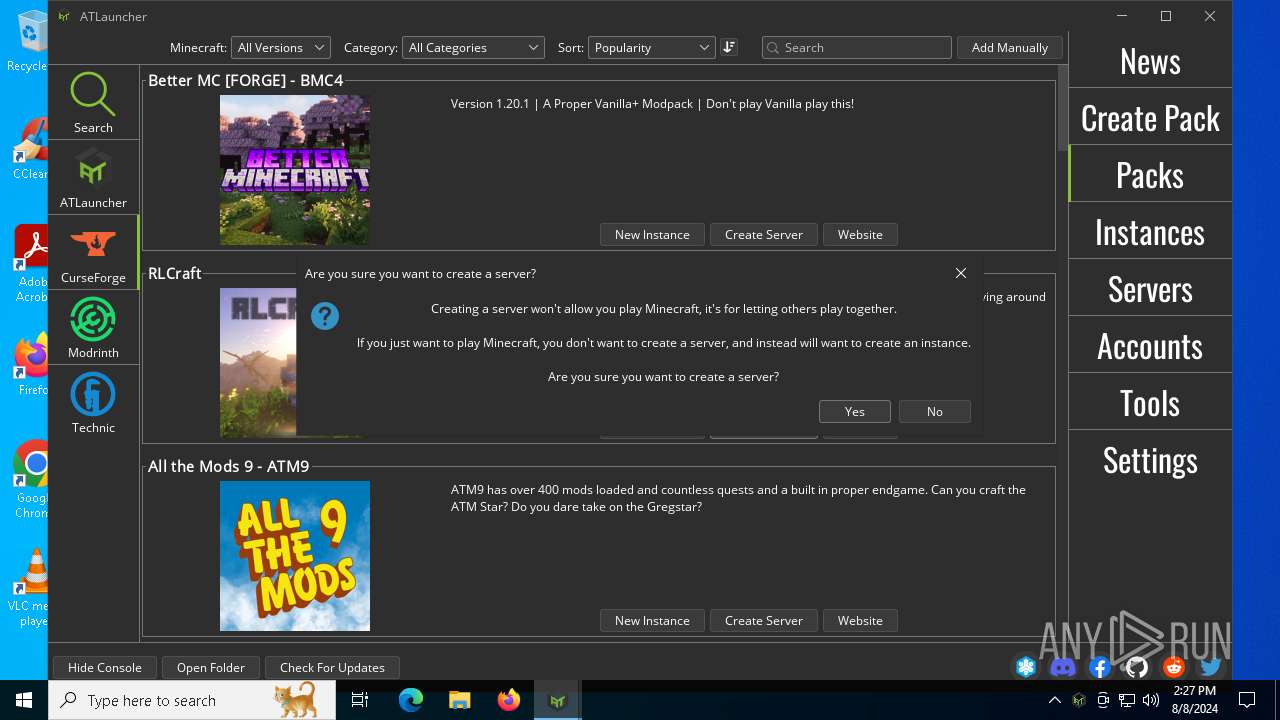
Task: Click Open Folder button
Action: click(x=211, y=667)
